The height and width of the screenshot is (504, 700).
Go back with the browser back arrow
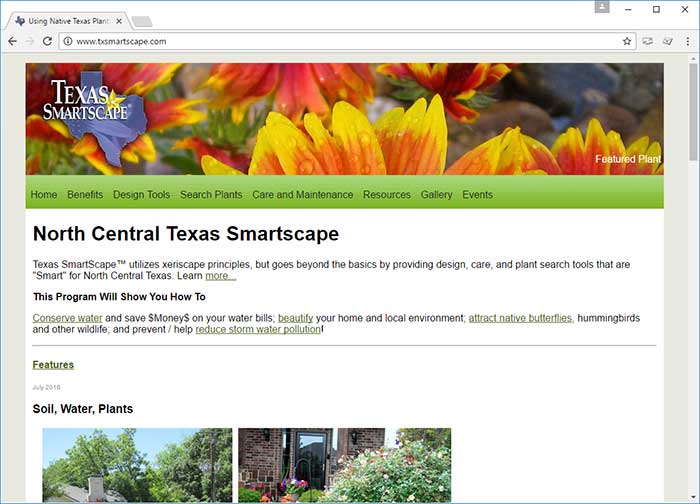pyautogui.click(x=12, y=41)
